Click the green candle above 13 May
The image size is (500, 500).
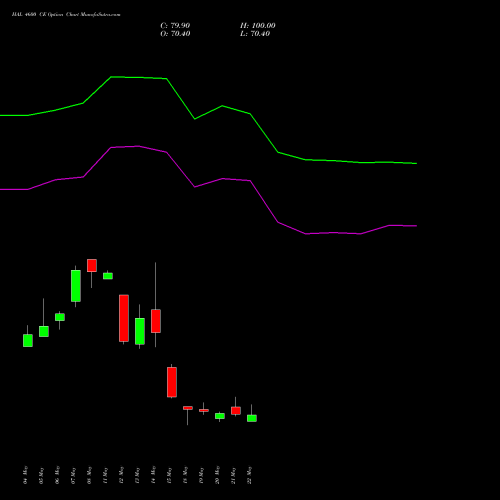(140, 331)
